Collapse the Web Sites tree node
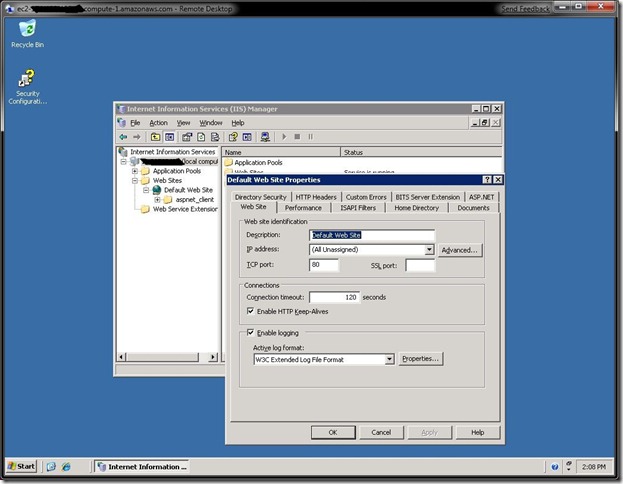 click(135, 181)
